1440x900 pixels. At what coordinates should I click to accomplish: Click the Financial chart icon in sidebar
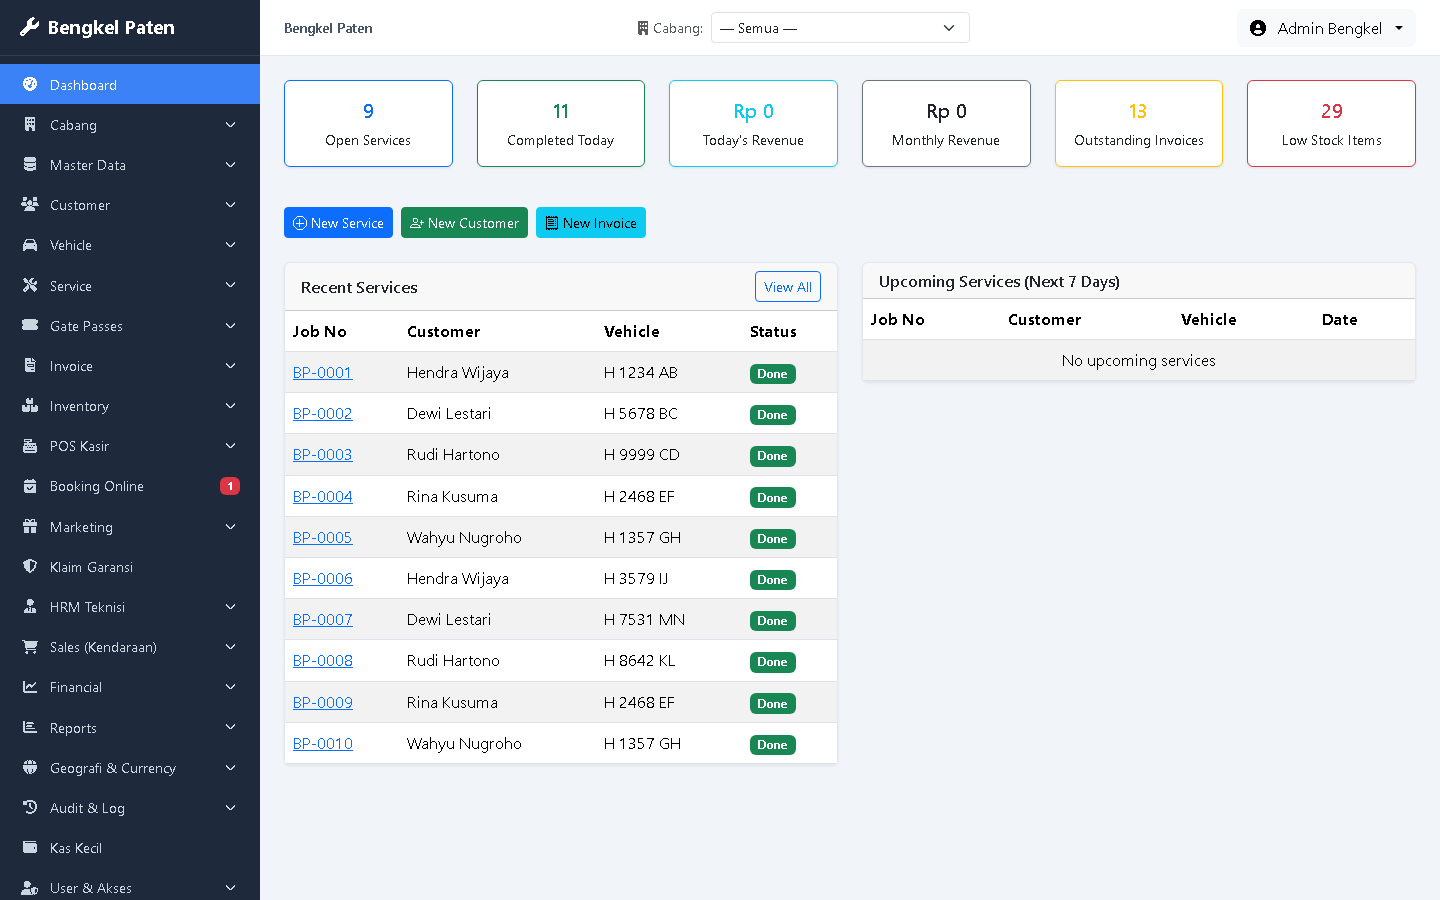30,687
